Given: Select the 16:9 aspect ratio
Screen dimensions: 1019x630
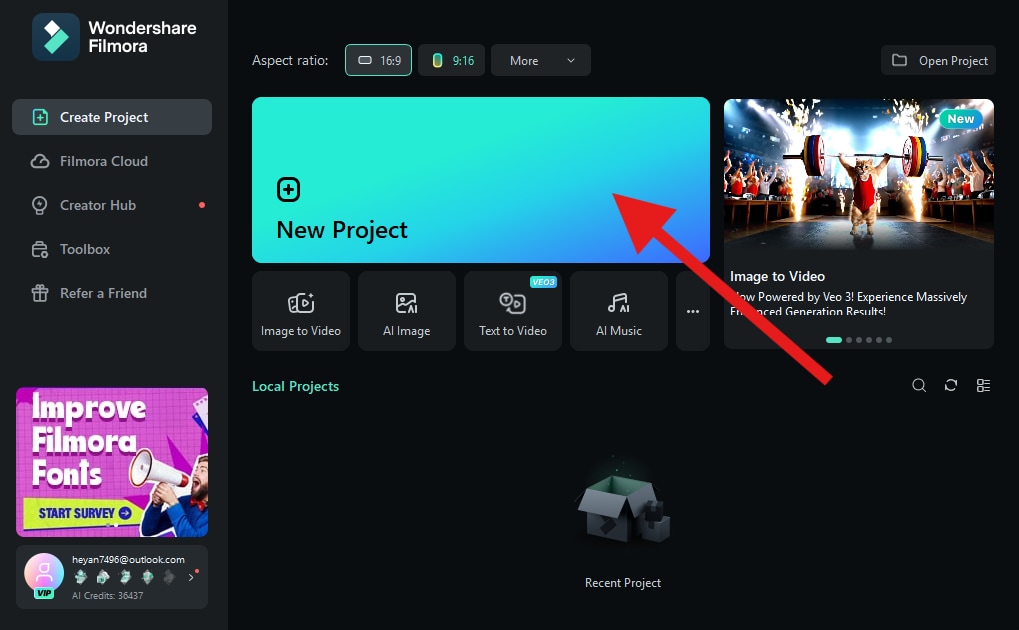Looking at the screenshot, I should point(378,60).
